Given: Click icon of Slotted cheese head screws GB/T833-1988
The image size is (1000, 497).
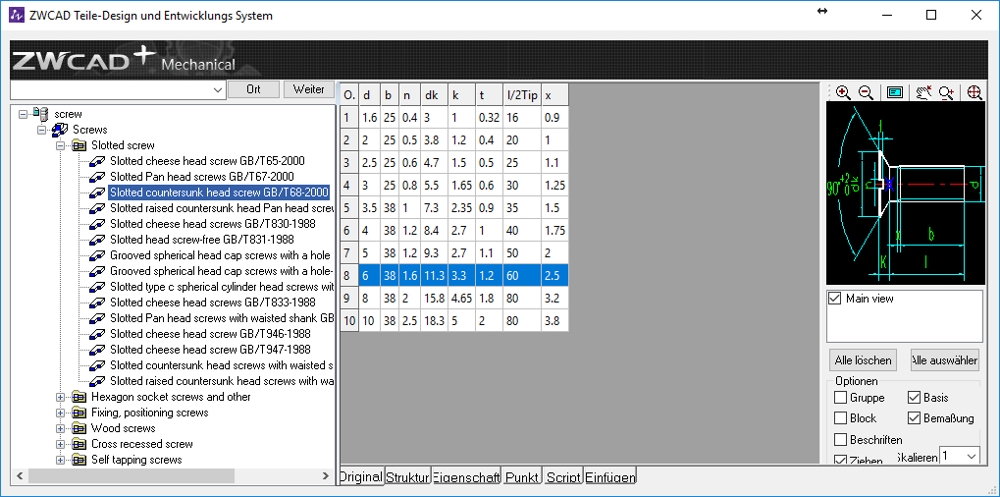Looking at the screenshot, I should [97, 302].
